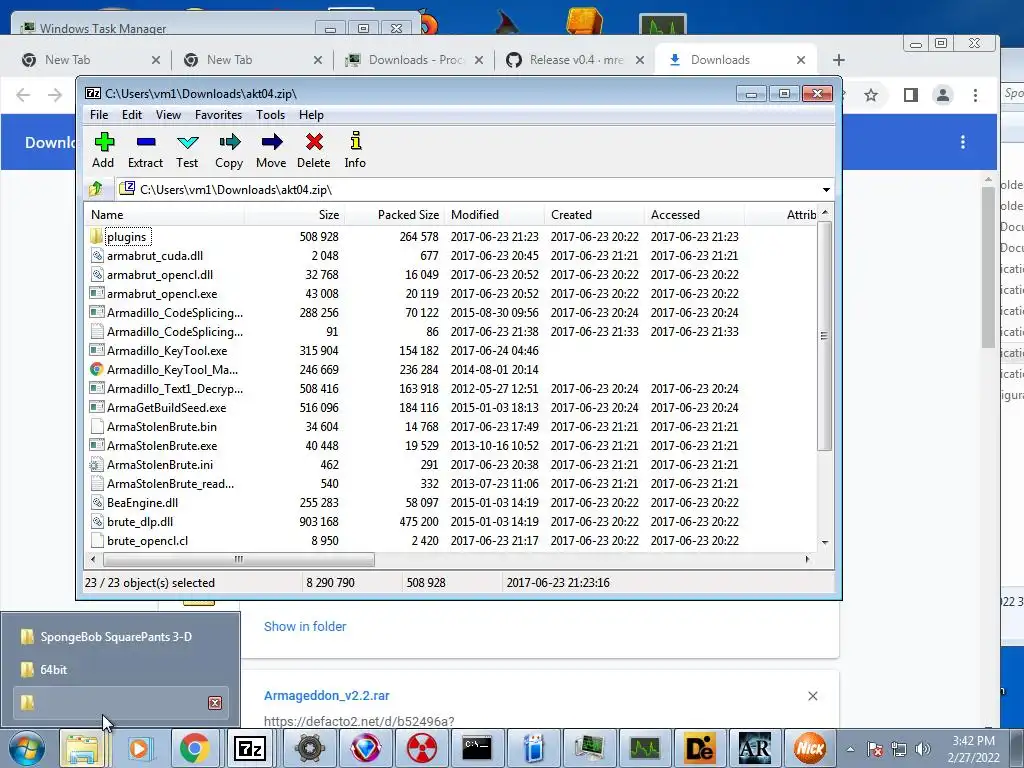Open the Help menu
This screenshot has width=1024, height=768.
312,115
